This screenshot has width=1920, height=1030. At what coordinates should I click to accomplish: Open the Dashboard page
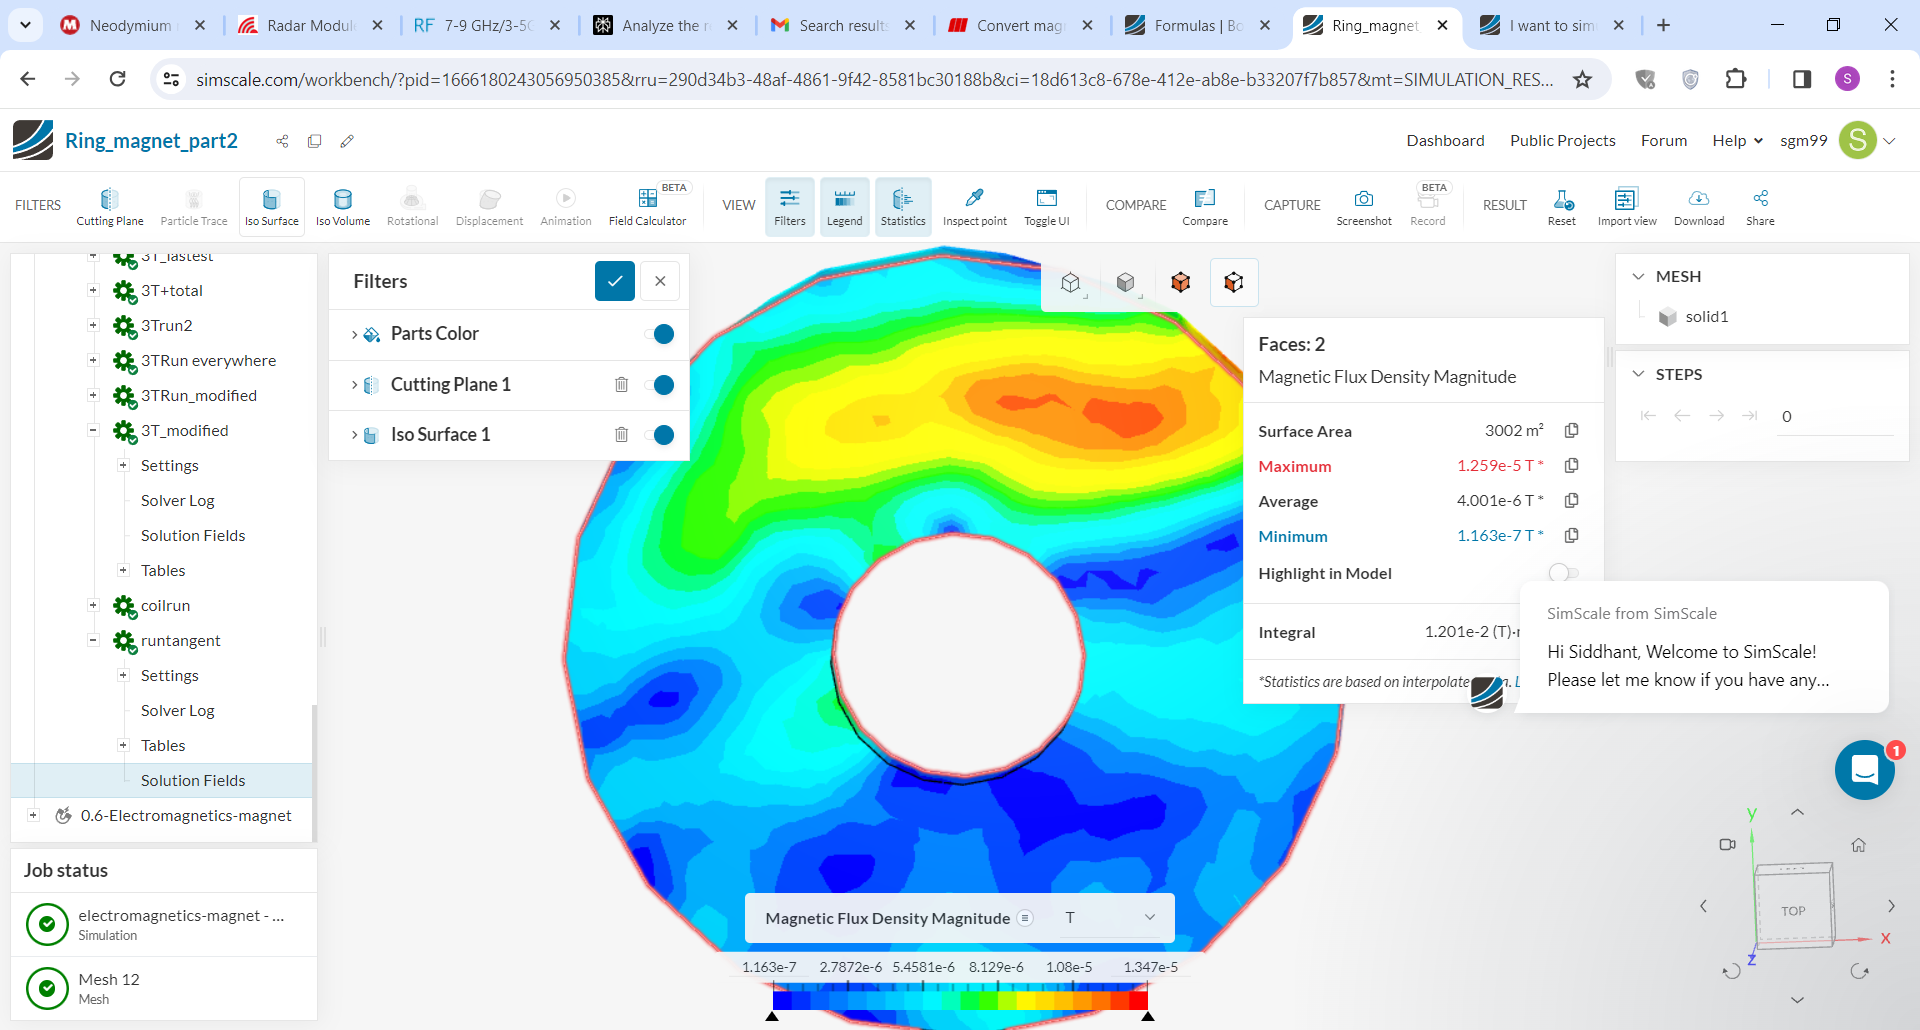[x=1445, y=141]
